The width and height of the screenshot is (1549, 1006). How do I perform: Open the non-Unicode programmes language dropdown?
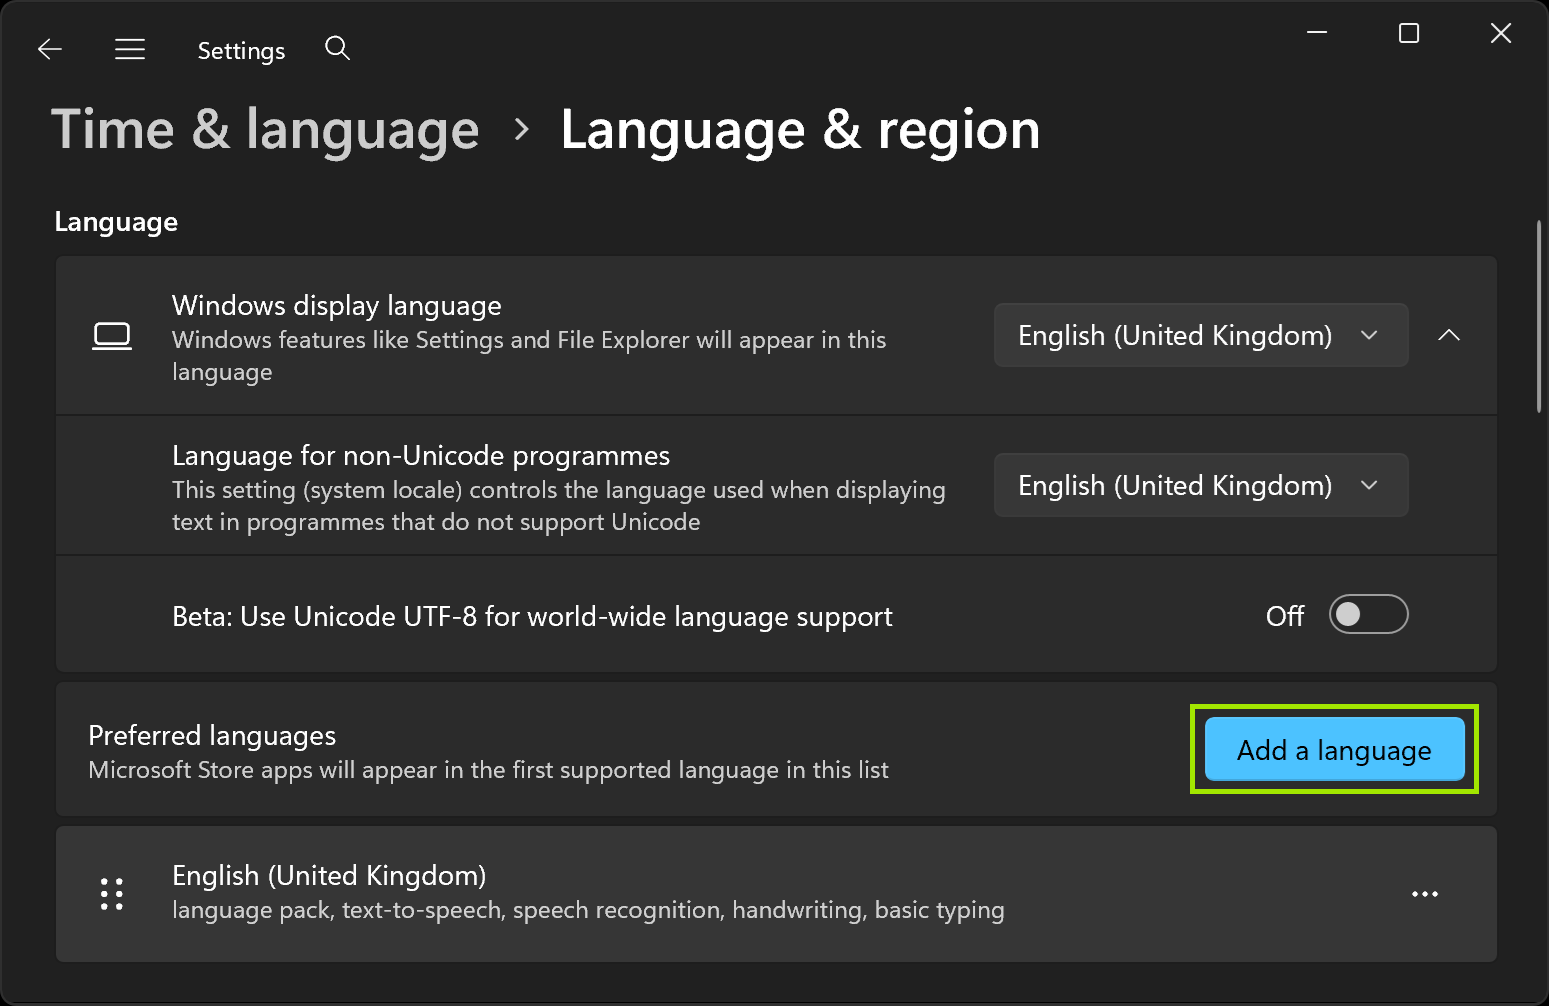1199,485
